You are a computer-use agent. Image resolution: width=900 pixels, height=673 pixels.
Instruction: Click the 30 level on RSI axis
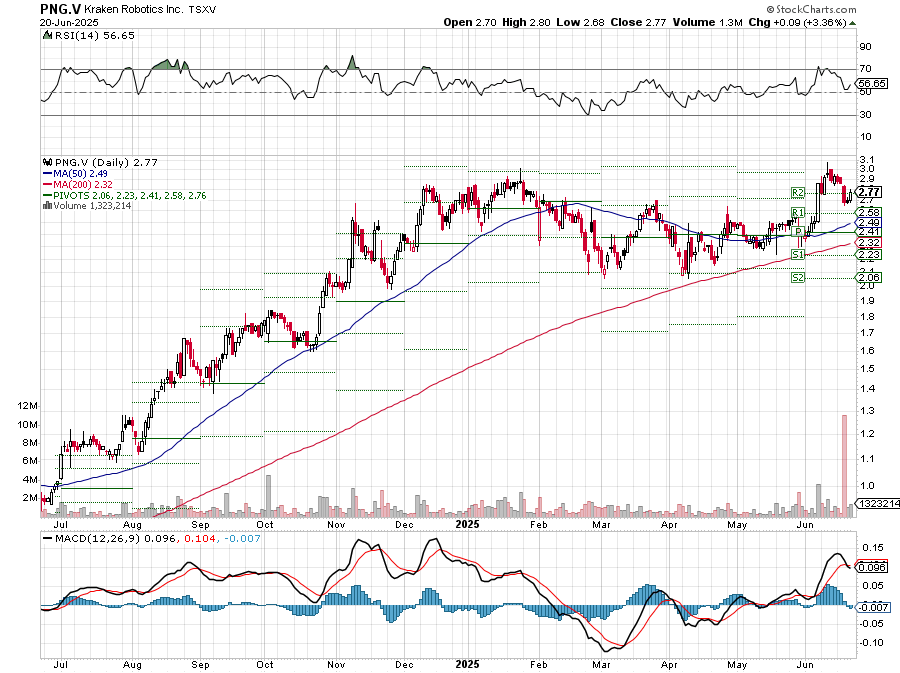point(865,115)
